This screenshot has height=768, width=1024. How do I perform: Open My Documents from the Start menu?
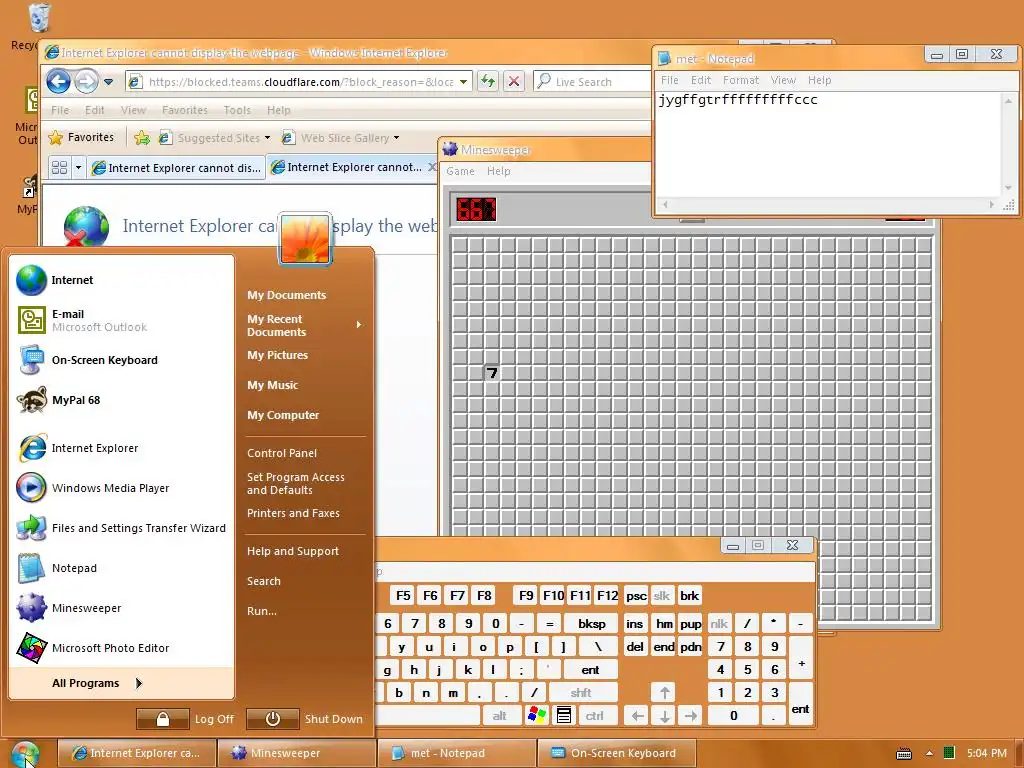pos(287,295)
